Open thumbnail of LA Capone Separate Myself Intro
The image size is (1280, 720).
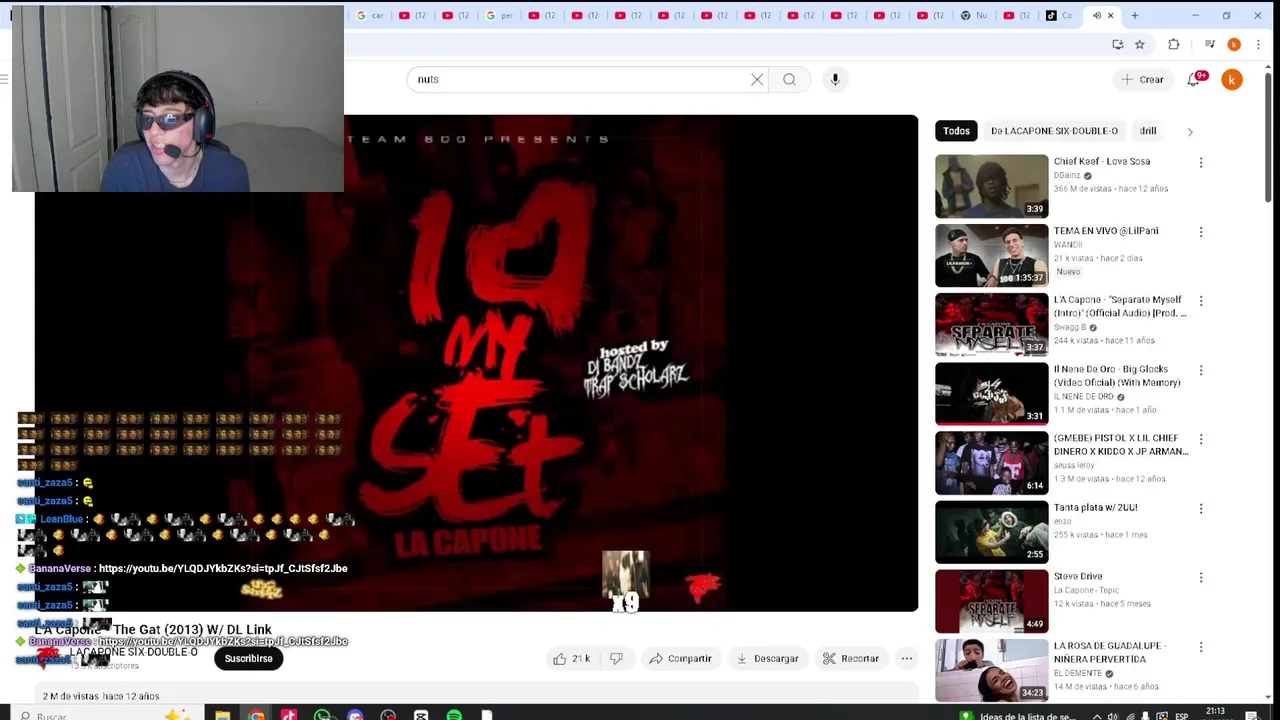(x=992, y=325)
